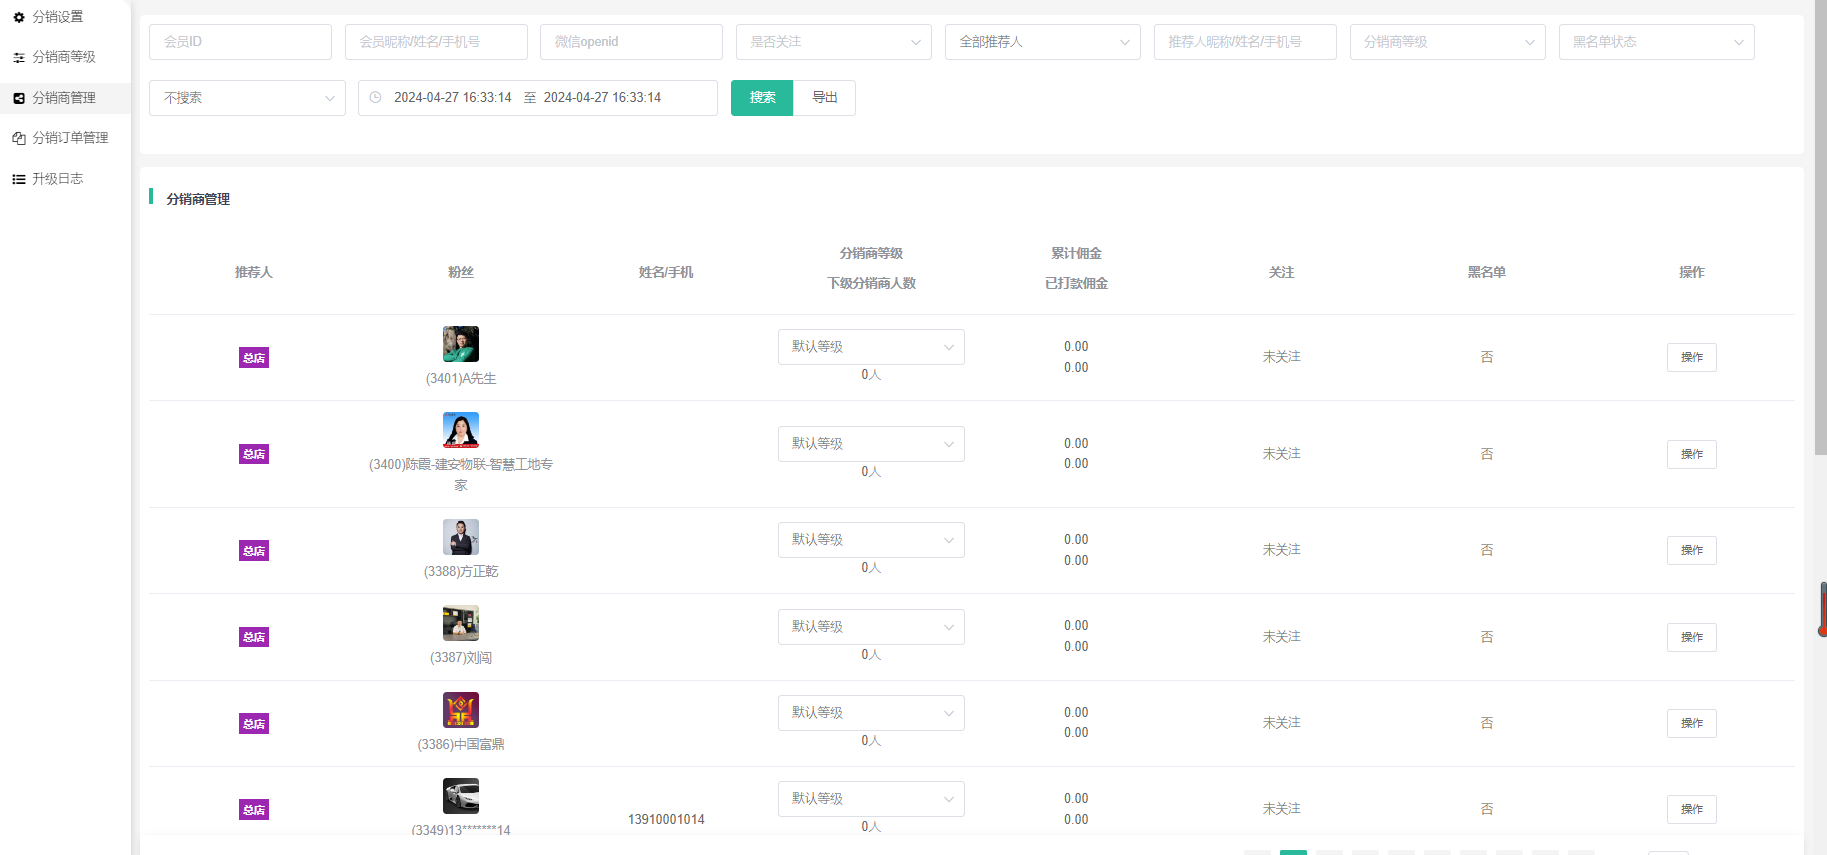Click the clock icon in date range picker
This screenshot has height=855, width=1827.
point(376,98)
